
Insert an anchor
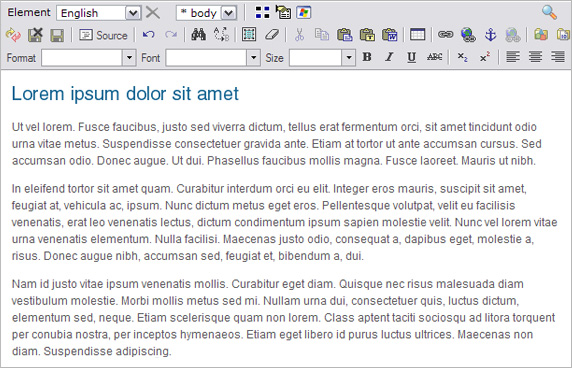pyautogui.click(x=490, y=35)
